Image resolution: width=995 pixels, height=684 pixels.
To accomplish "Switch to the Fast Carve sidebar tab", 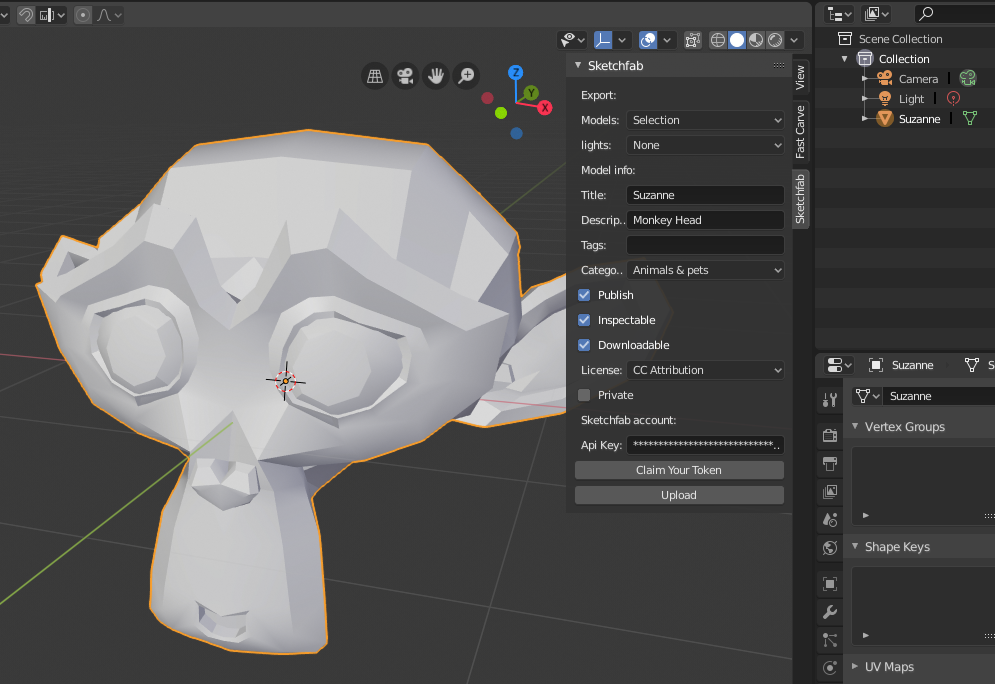I will pyautogui.click(x=800, y=132).
